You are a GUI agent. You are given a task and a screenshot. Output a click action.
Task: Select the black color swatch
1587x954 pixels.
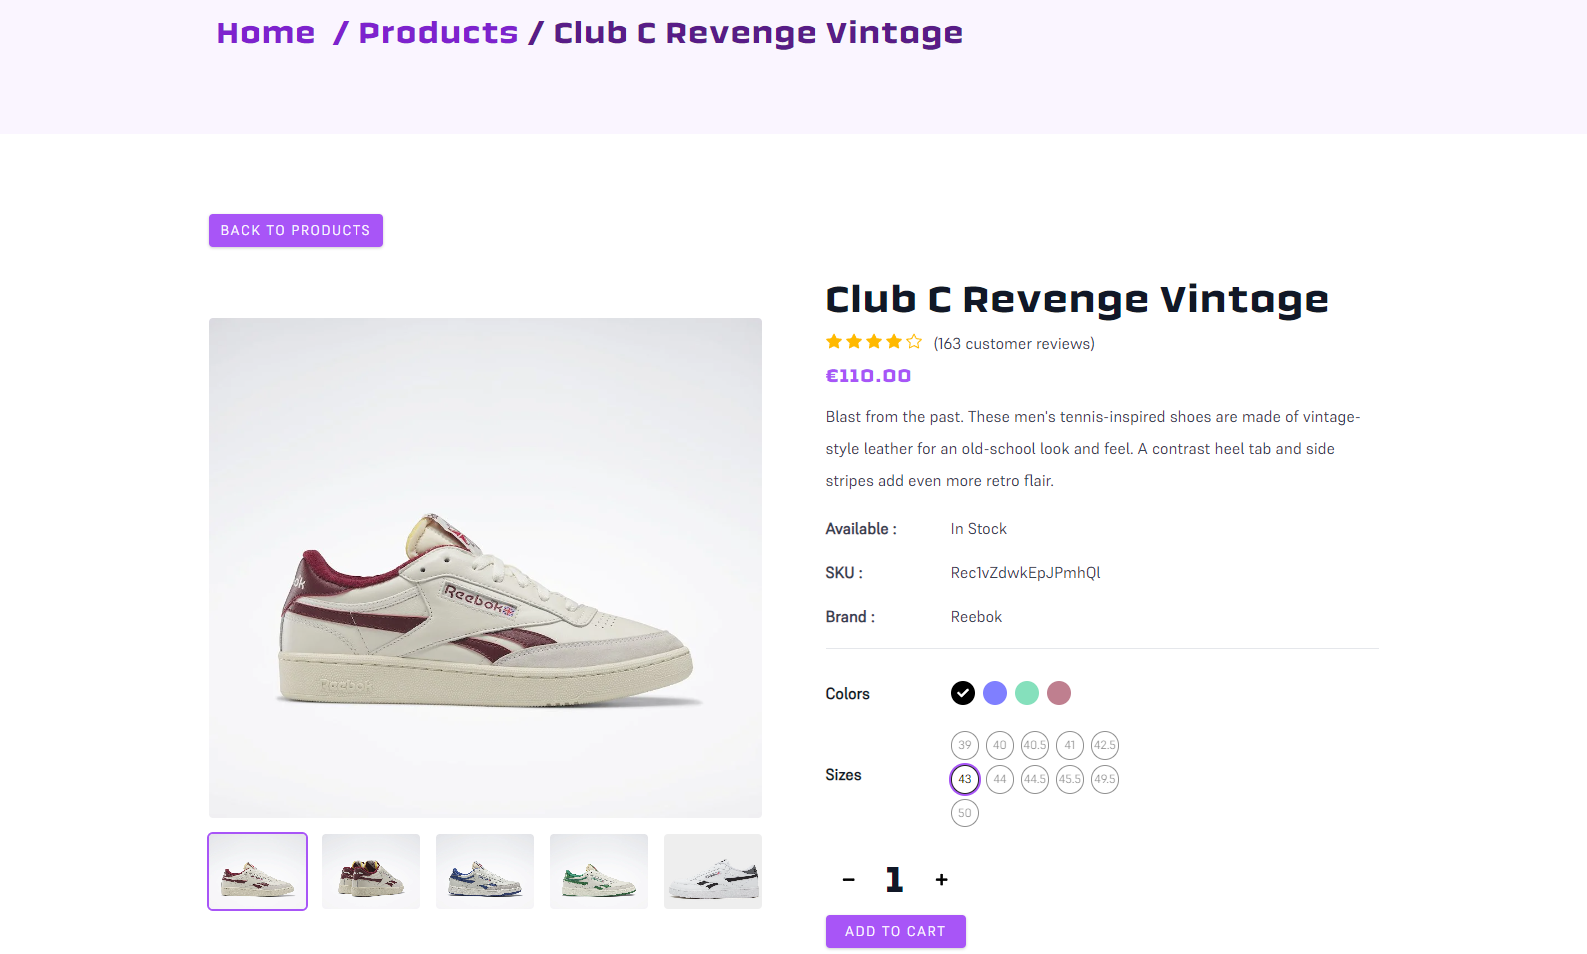(x=963, y=693)
